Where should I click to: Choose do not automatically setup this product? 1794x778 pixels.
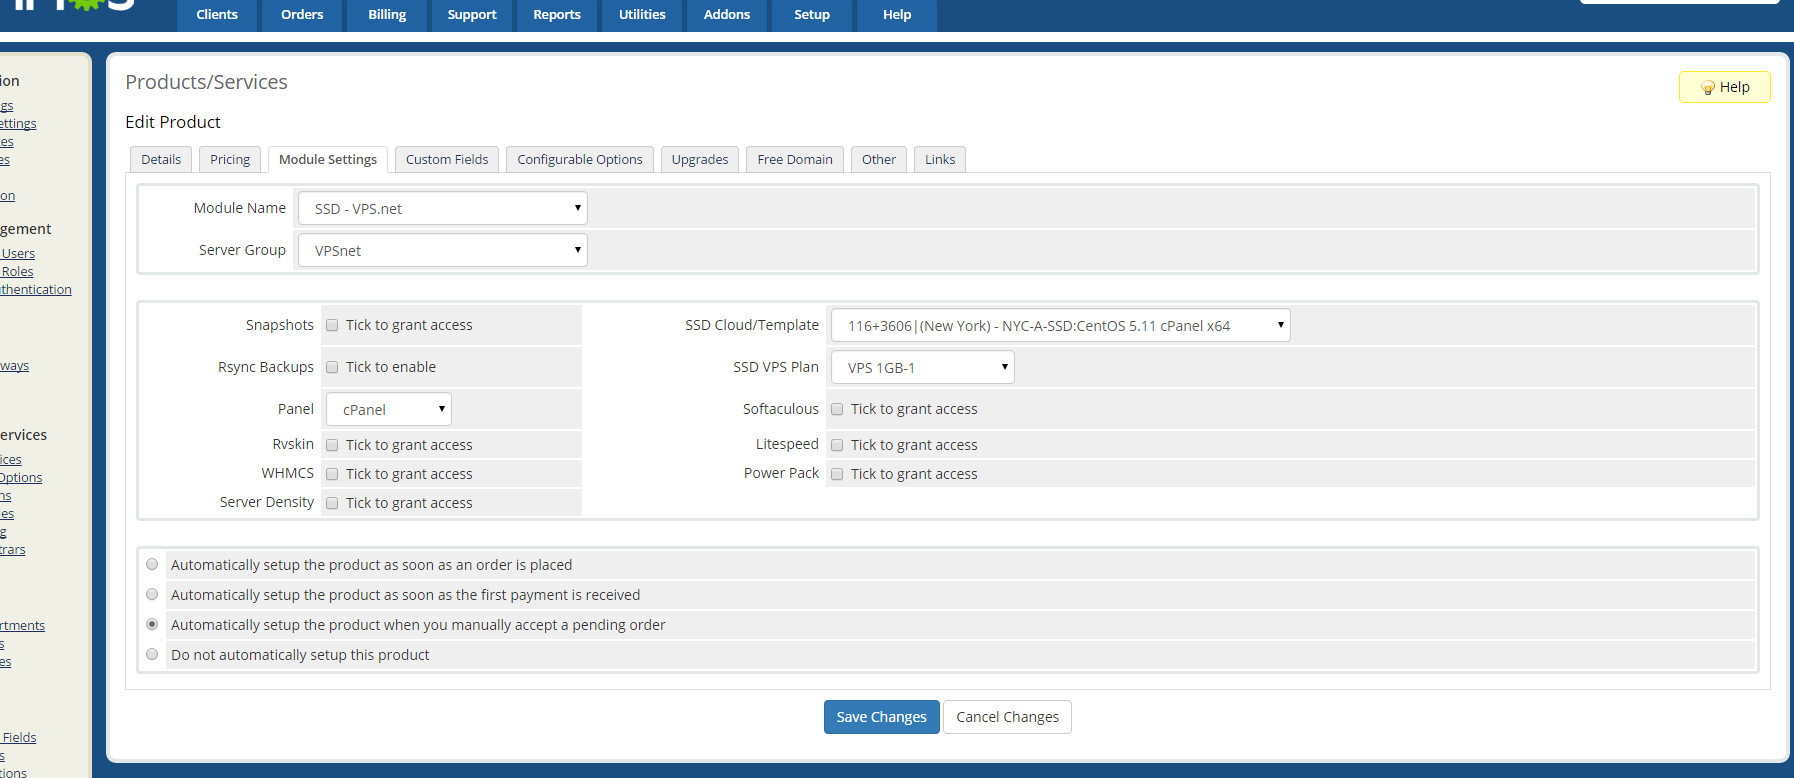152,655
